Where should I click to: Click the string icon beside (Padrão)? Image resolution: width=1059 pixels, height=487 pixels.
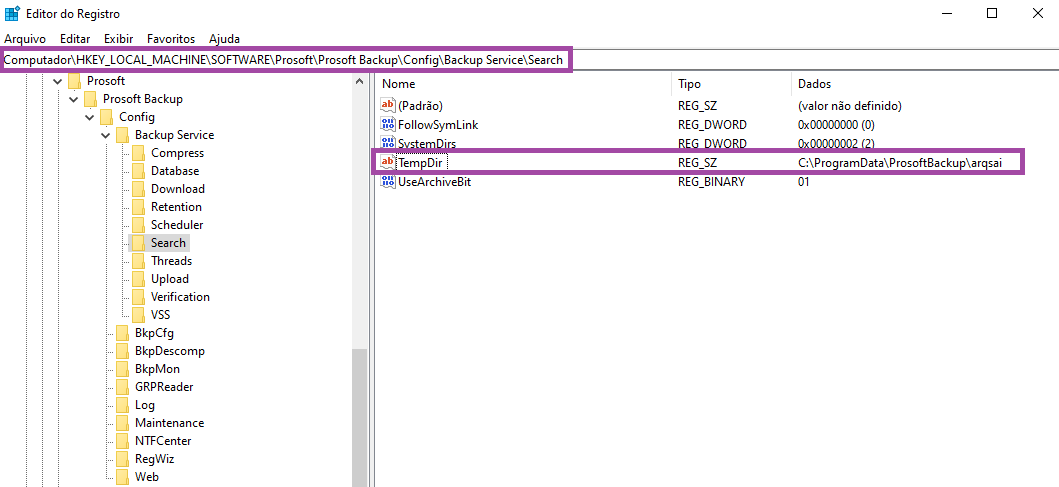(388, 105)
